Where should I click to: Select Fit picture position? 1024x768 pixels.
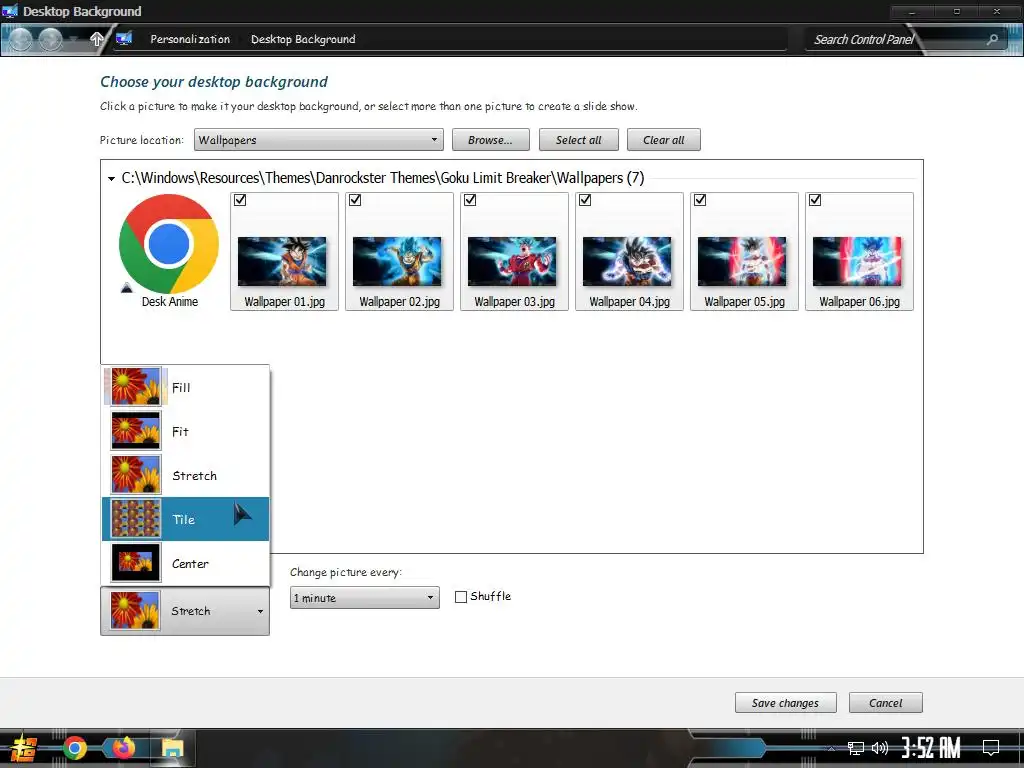pos(185,431)
